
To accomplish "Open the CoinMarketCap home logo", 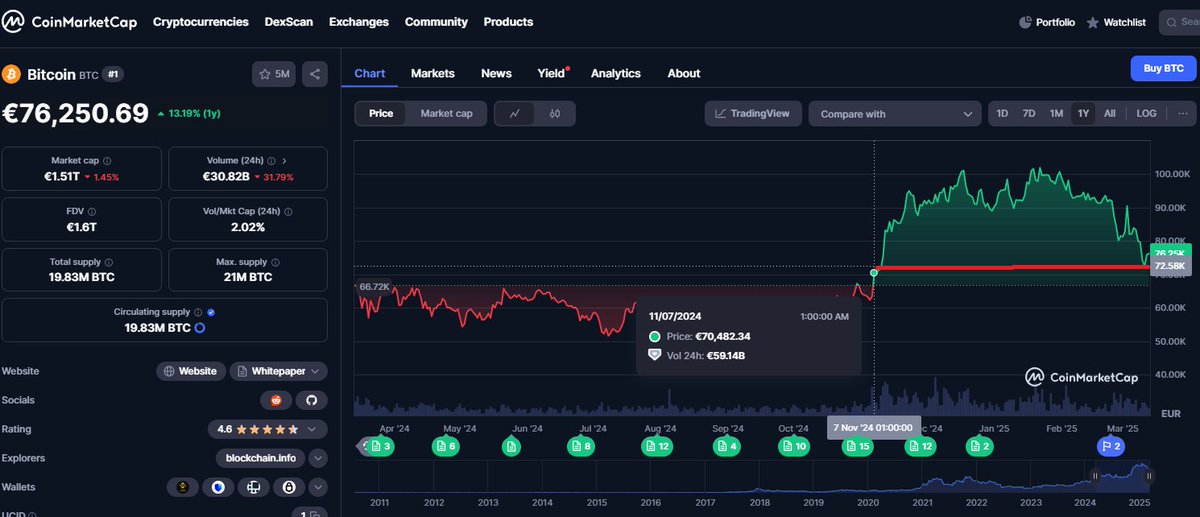I will coord(70,21).
